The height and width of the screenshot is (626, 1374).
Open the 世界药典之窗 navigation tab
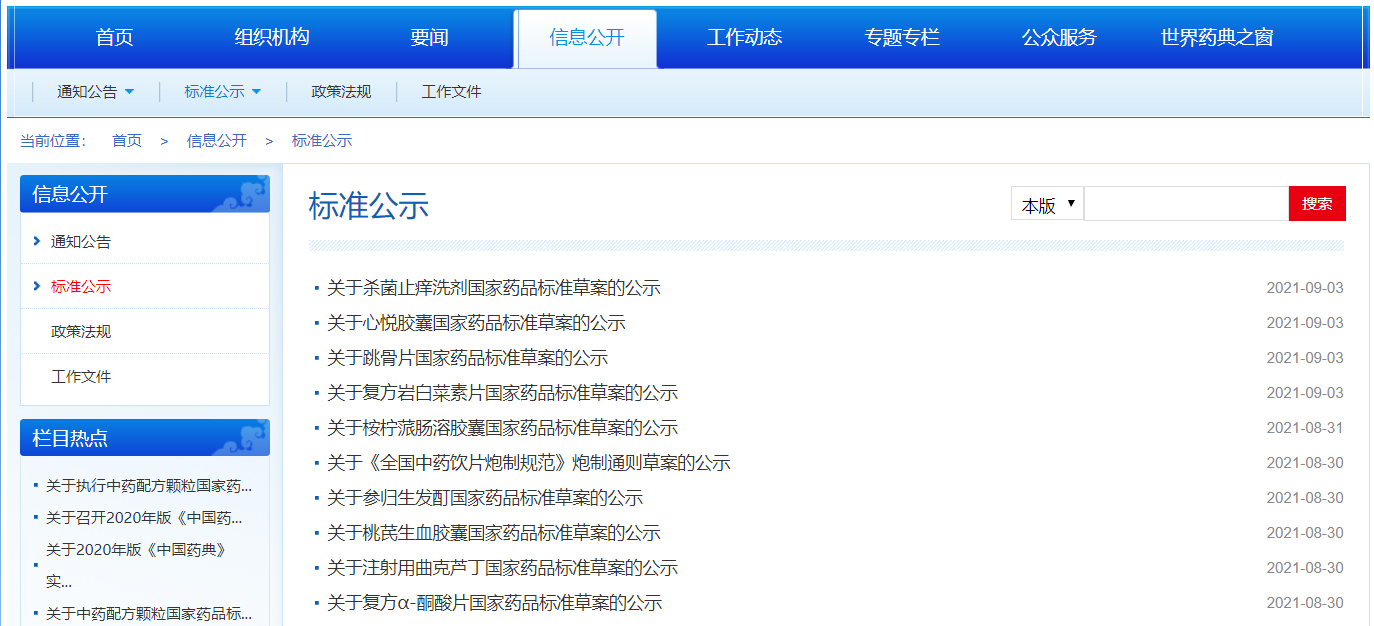pyautogui.click(x=1216, y=38)
